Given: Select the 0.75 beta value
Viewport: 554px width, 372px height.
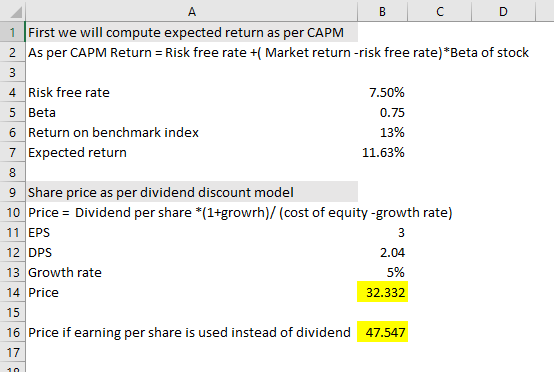Looking at the screenshot, I should pos(383,113).
